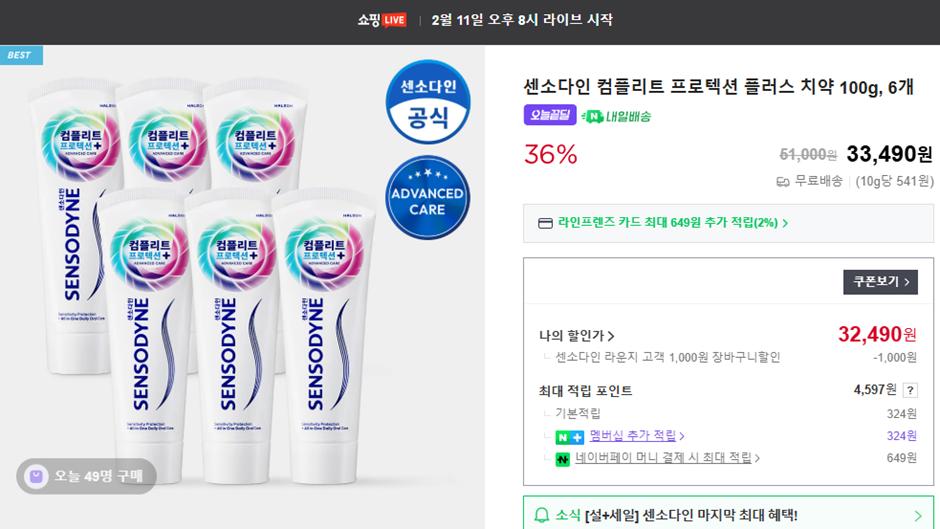Click the bell icon next to 소식
940x529 pixels.
click(541, 515)
